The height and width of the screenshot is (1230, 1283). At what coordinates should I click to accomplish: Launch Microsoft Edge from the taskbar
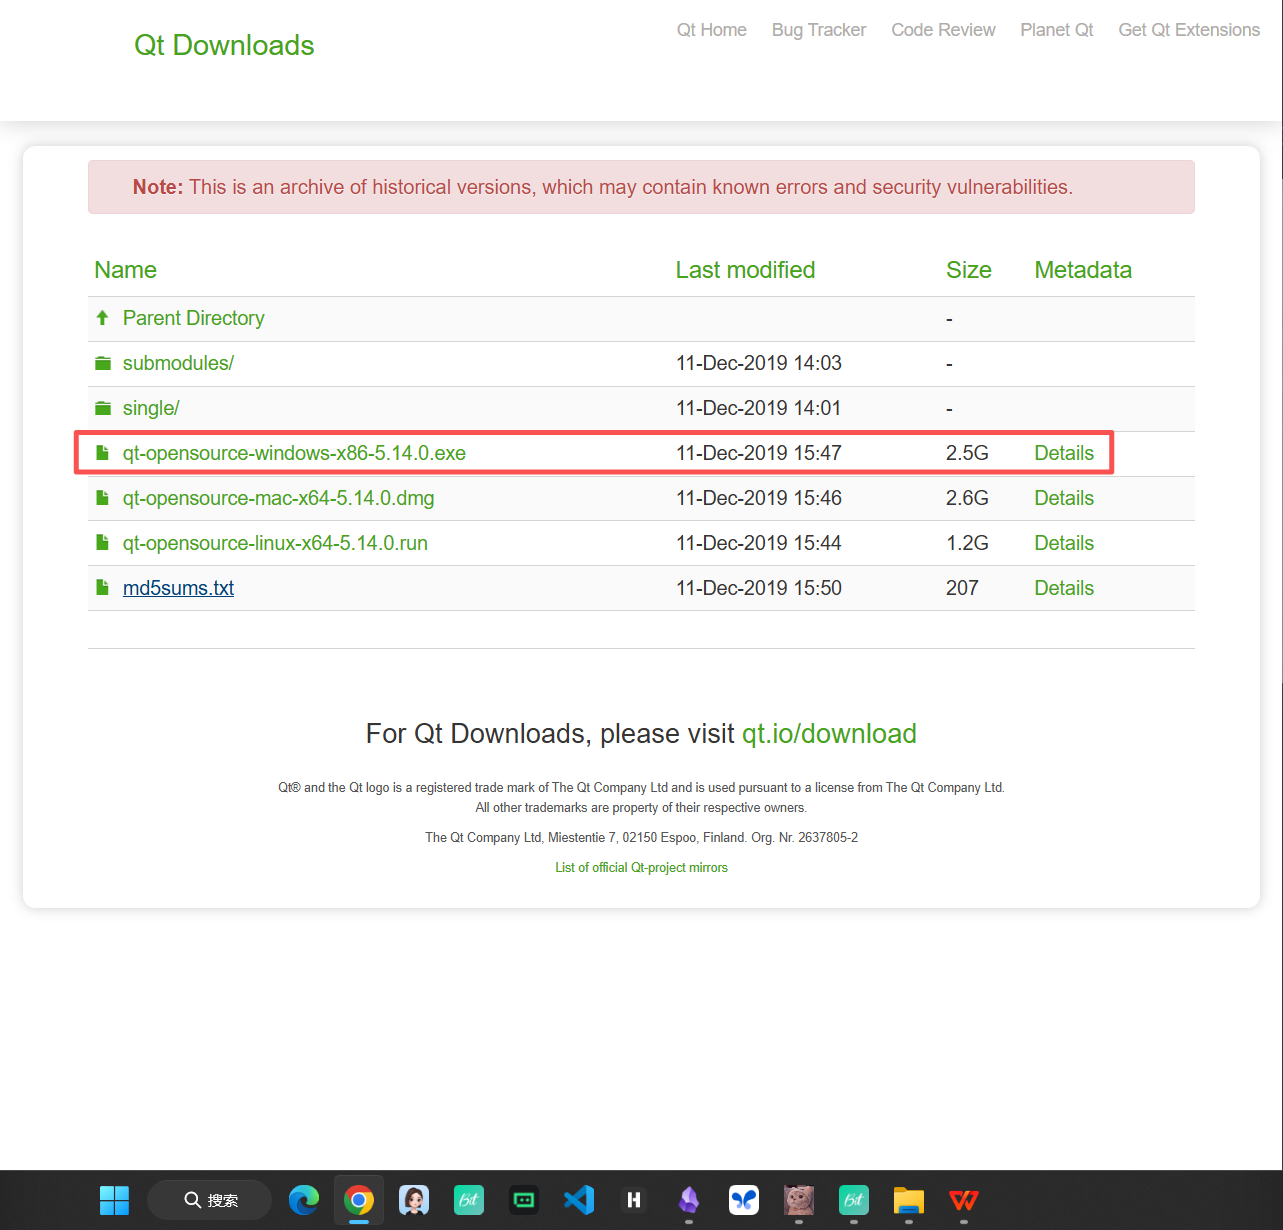304,1200
